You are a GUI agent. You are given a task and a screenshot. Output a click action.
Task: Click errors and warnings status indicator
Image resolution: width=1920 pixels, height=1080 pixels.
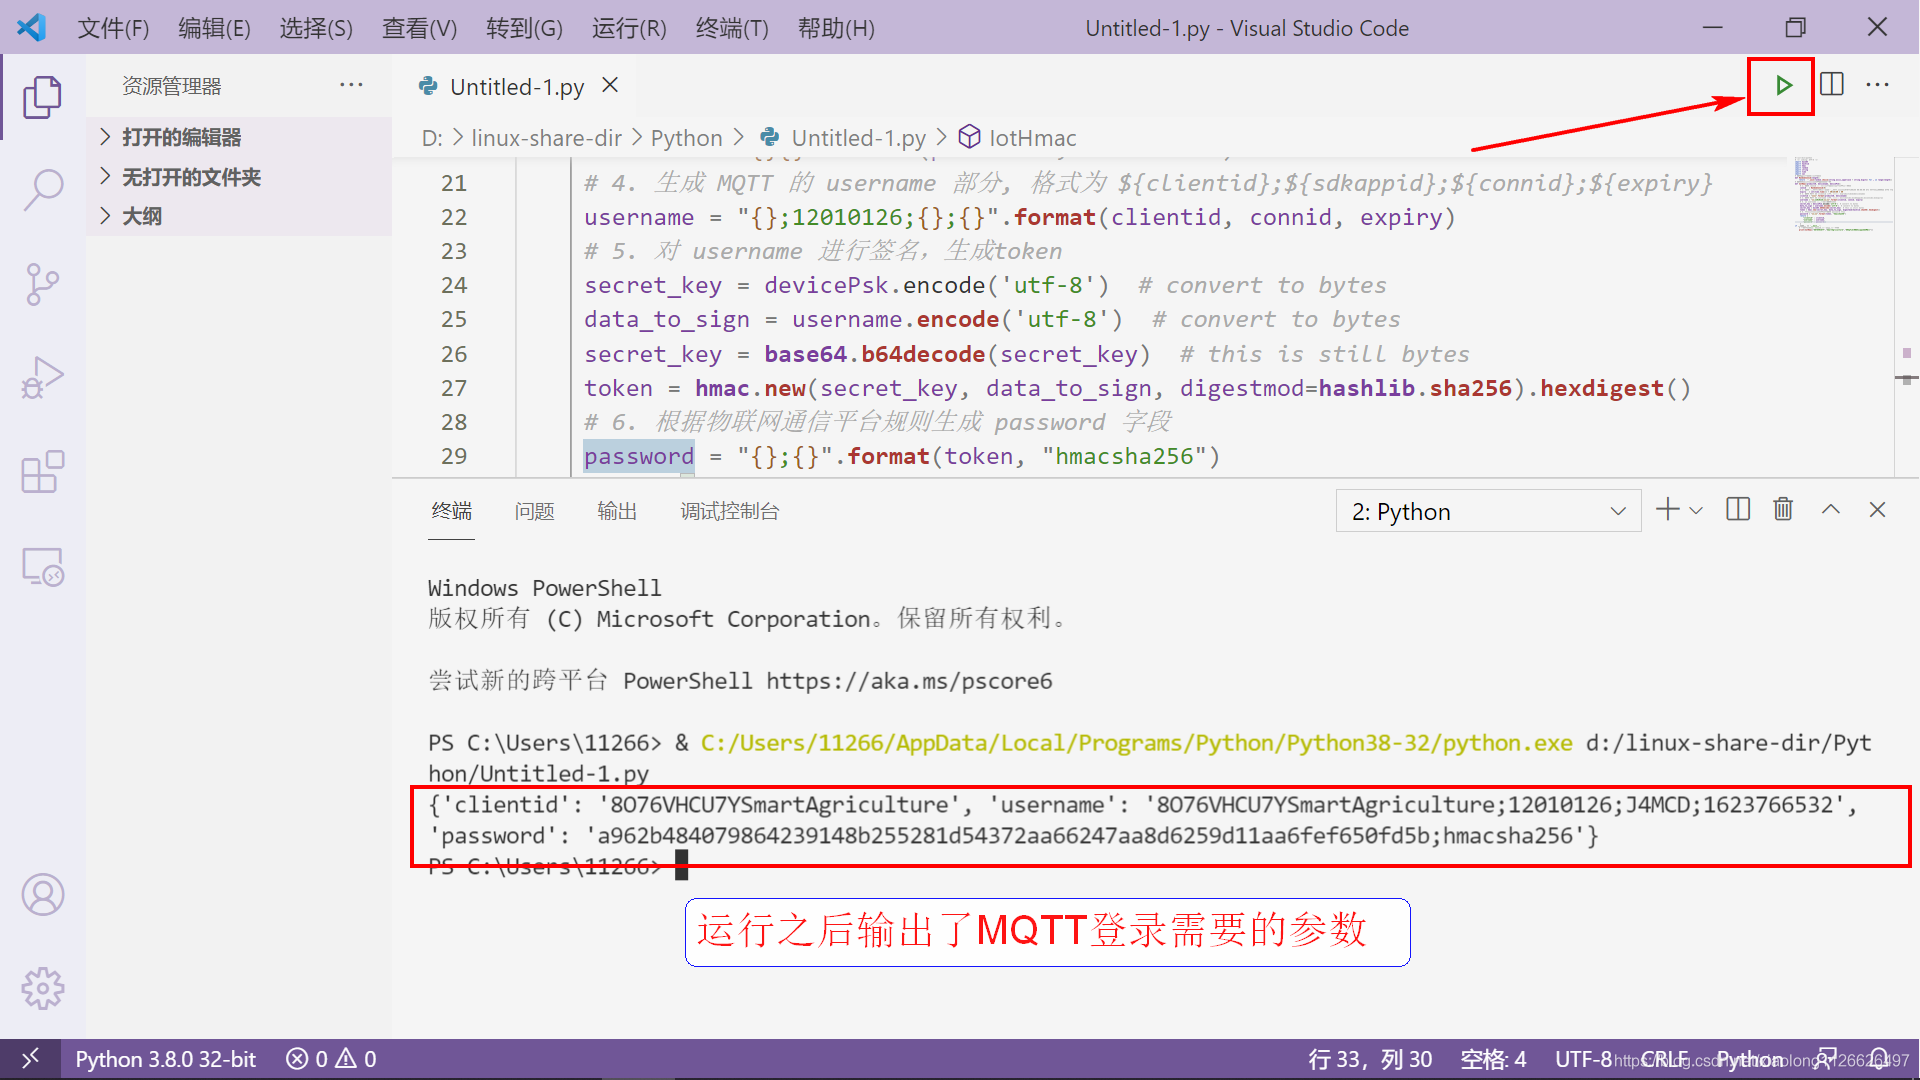tap(331, 1059)
